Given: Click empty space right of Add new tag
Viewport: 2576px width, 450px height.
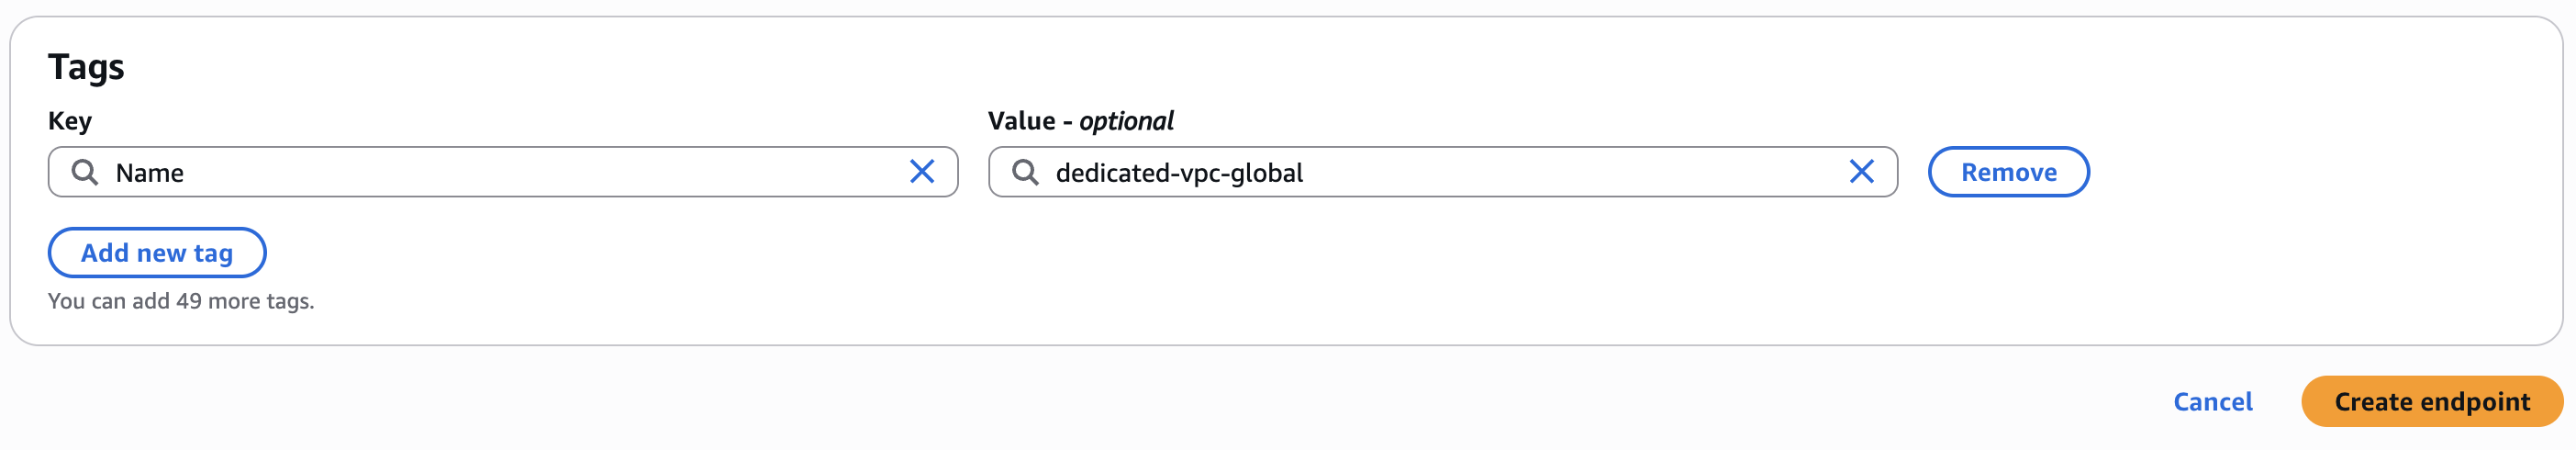Looking at the screenshot, I should click(x=700, y=253).
